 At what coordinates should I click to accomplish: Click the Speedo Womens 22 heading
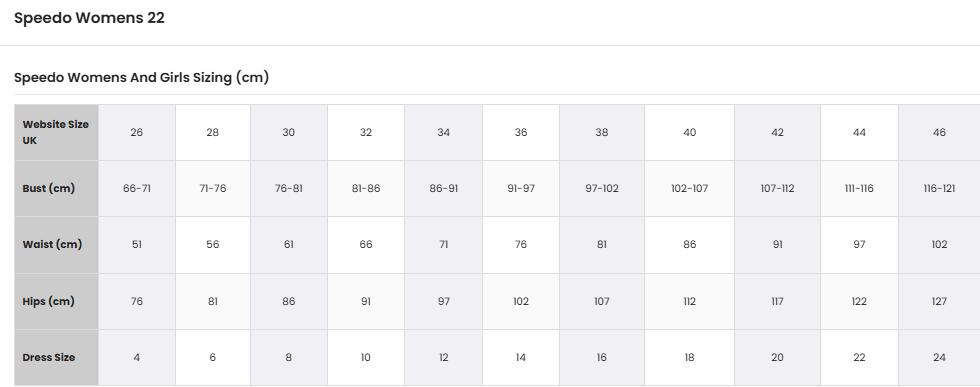[89, 18]
